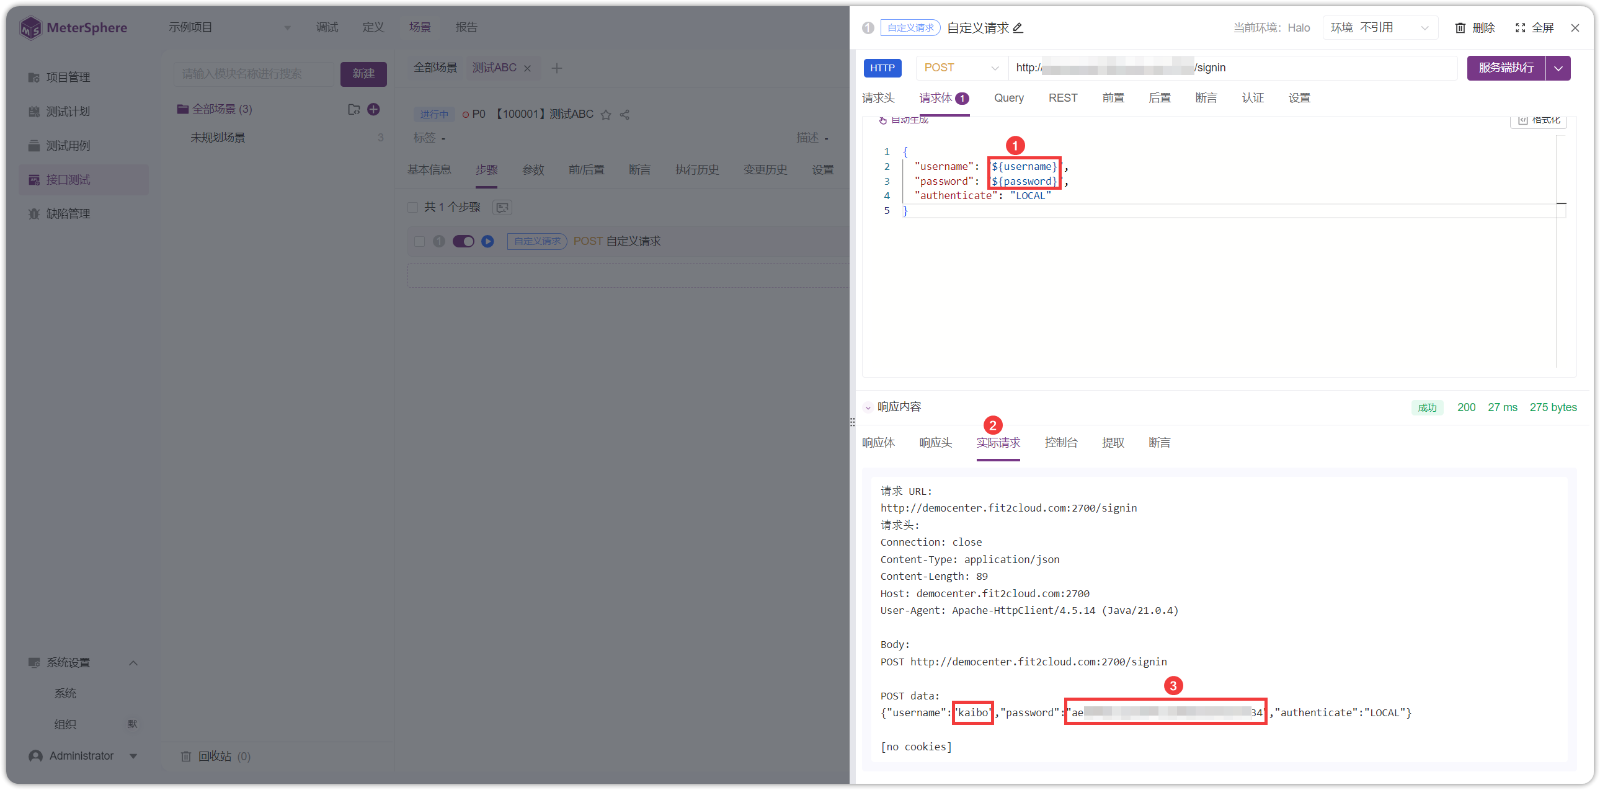Open the 响应头 response tab
Screen dimensions: 1600x790
936,443
